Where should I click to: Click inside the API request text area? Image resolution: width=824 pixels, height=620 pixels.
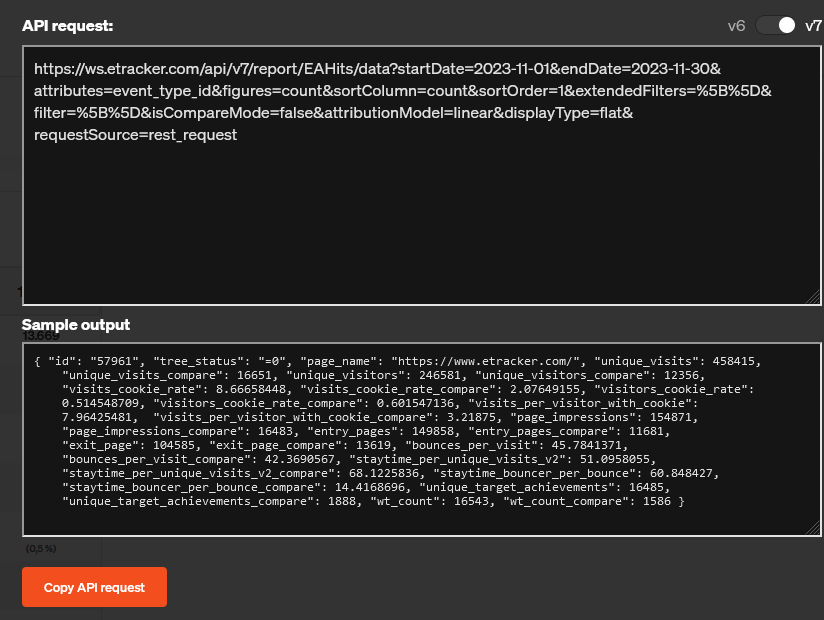[420, 220]
